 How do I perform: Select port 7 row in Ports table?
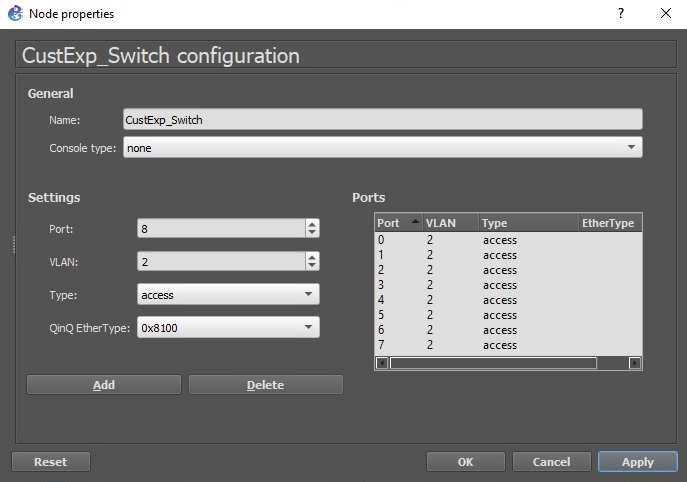coord(508,345)
